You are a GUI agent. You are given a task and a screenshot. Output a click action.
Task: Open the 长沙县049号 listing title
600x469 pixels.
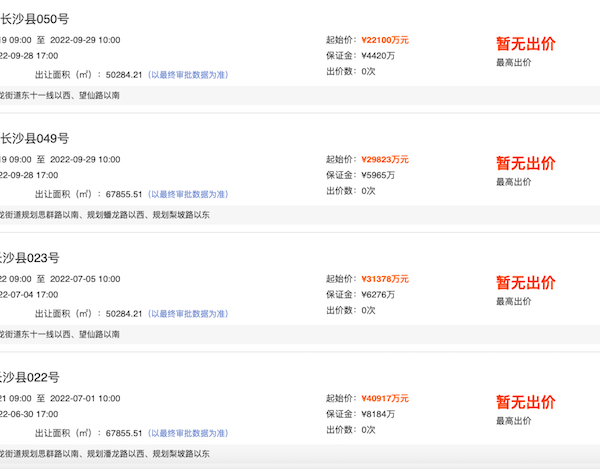[x=34, y=138]
